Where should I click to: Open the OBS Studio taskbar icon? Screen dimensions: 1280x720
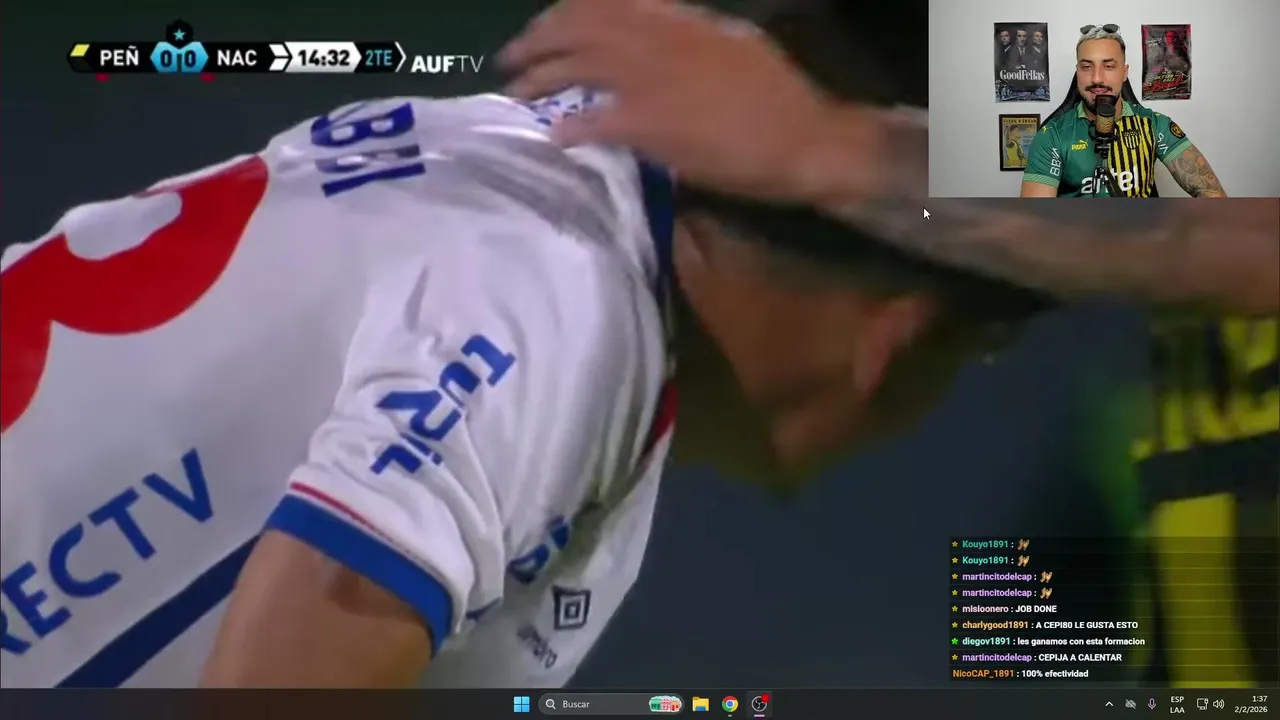coord(759,704)
